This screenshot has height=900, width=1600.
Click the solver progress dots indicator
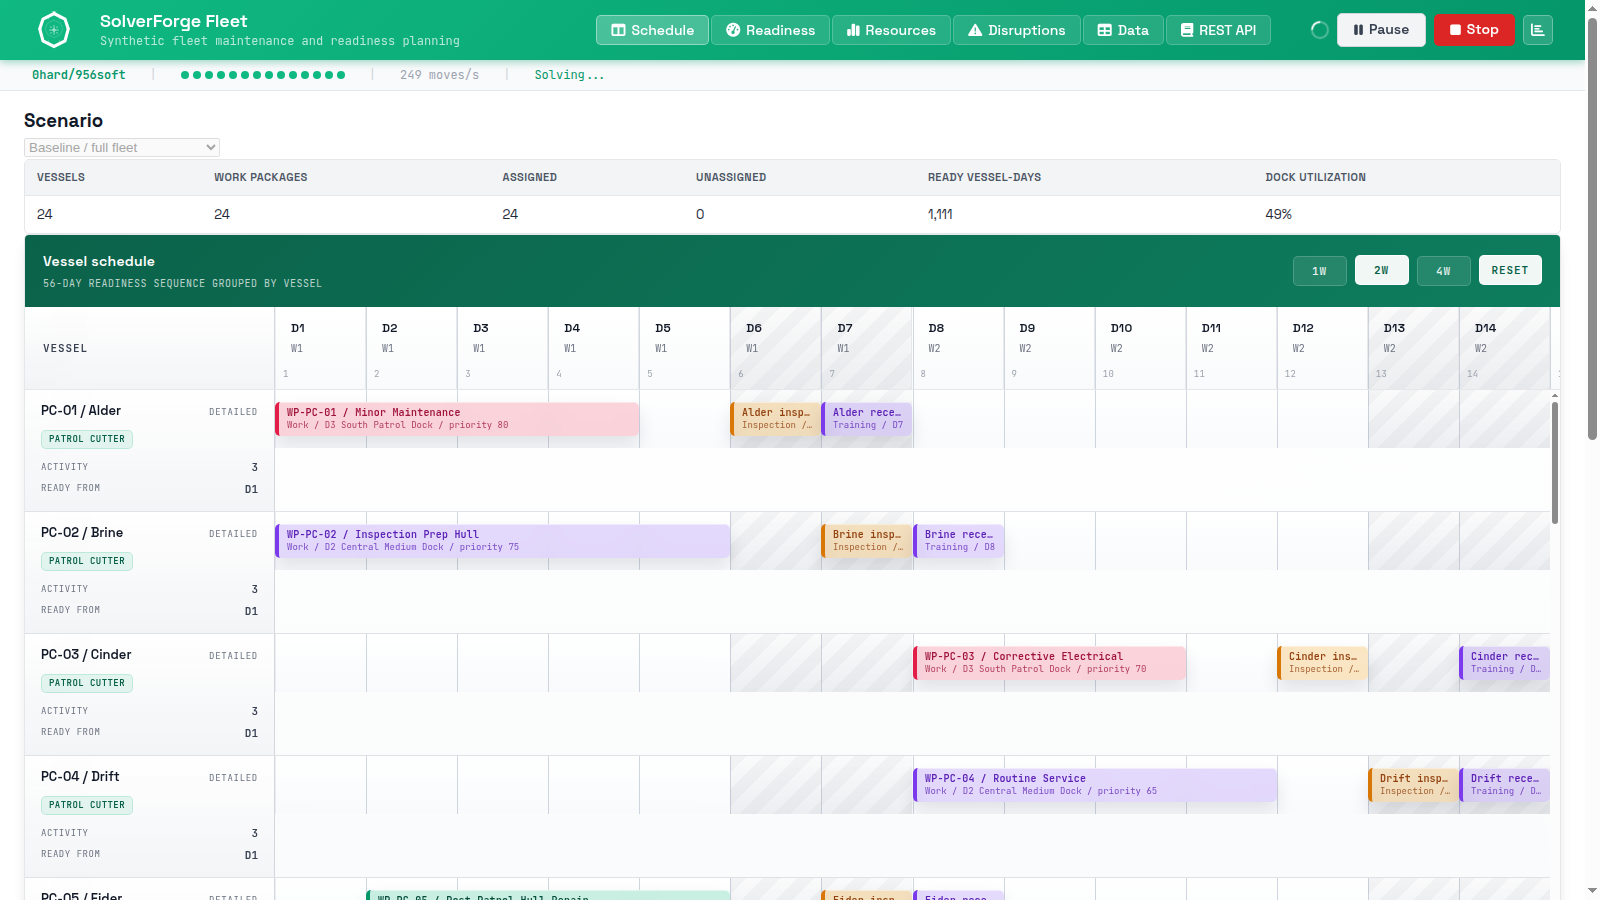[263, 75]
